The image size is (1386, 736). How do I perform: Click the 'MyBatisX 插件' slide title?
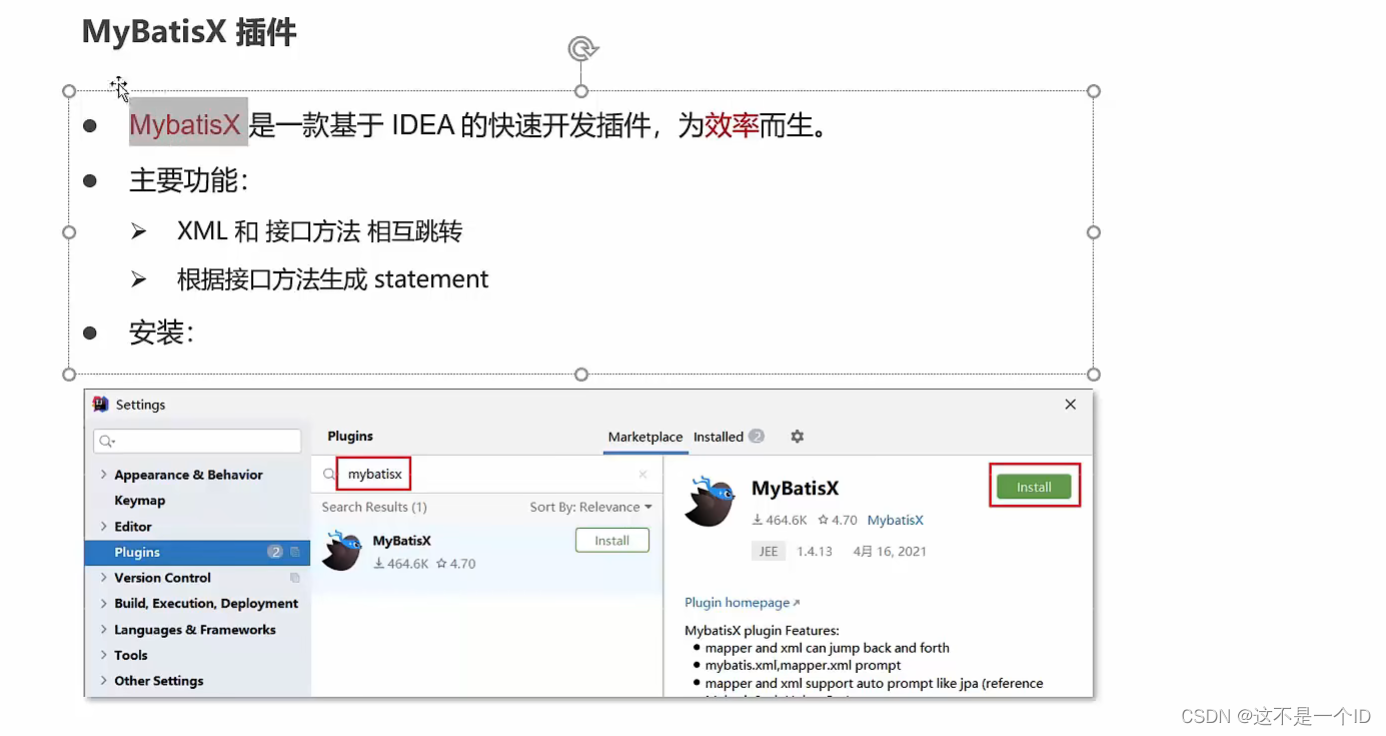(x=189, y=31)
